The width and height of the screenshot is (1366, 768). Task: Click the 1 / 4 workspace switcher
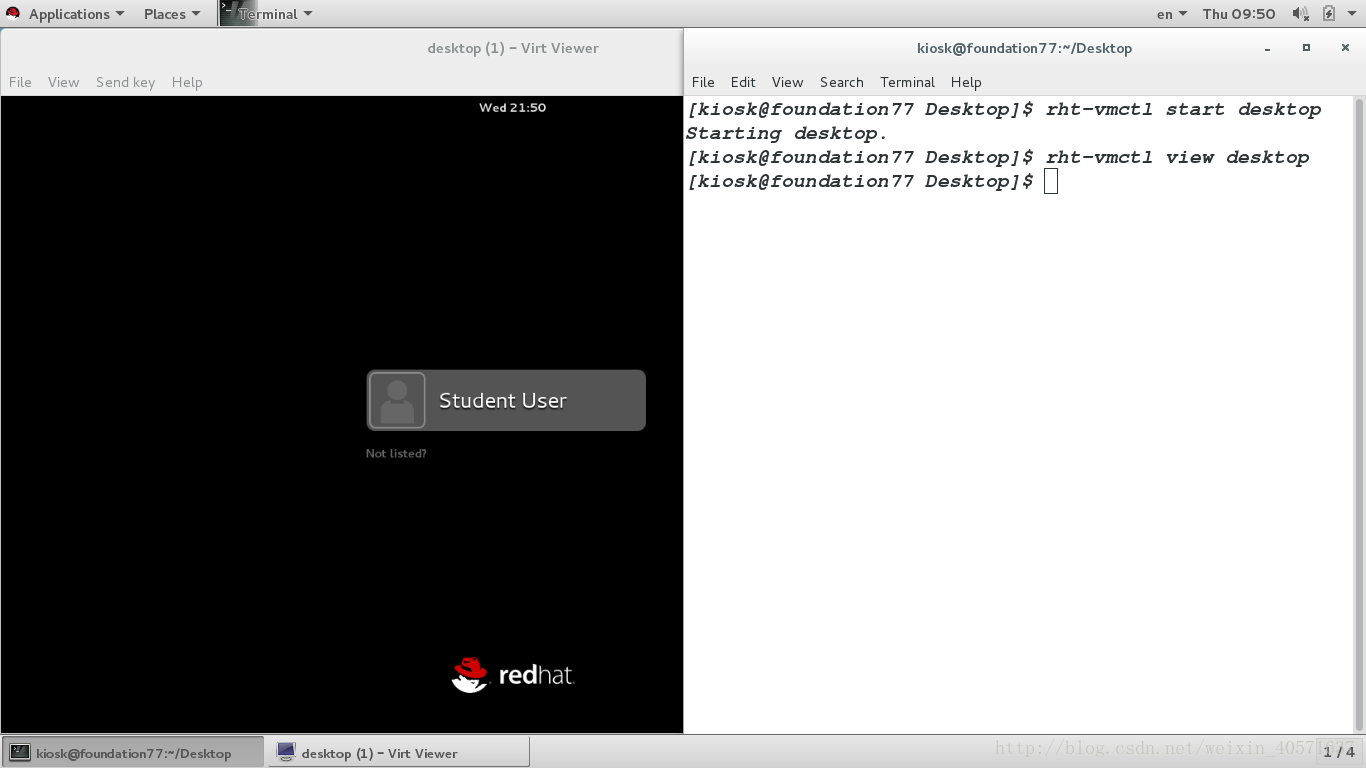point(1338,752)
